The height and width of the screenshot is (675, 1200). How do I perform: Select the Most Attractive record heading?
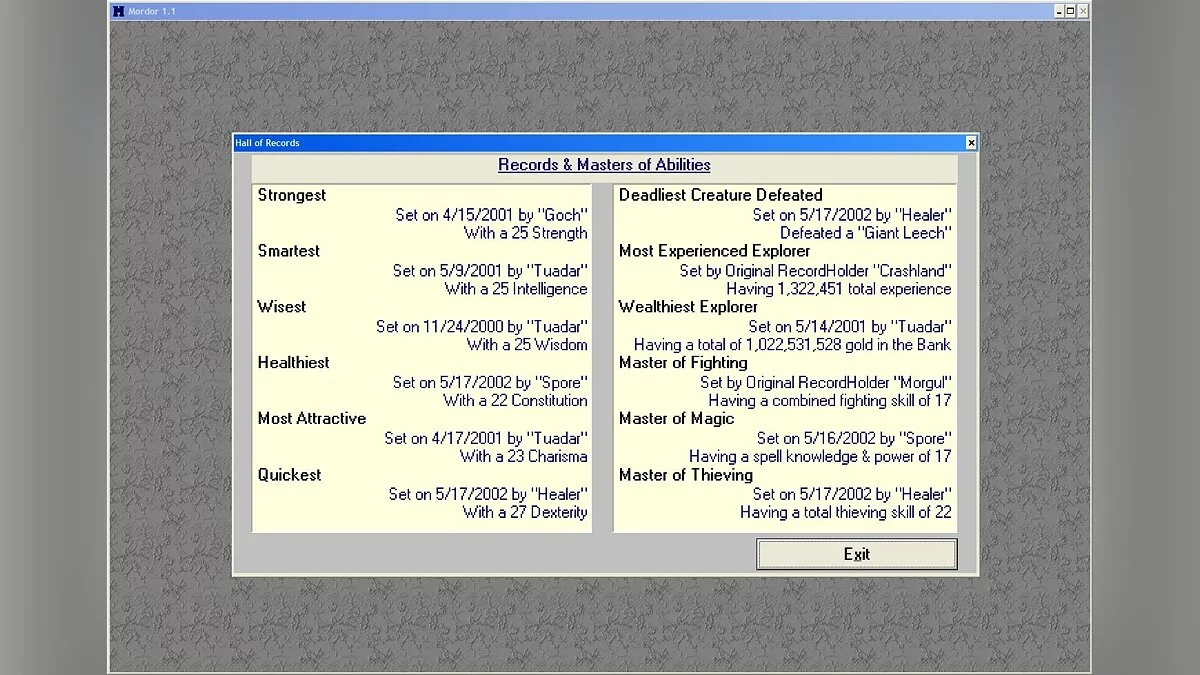[312, 419]
